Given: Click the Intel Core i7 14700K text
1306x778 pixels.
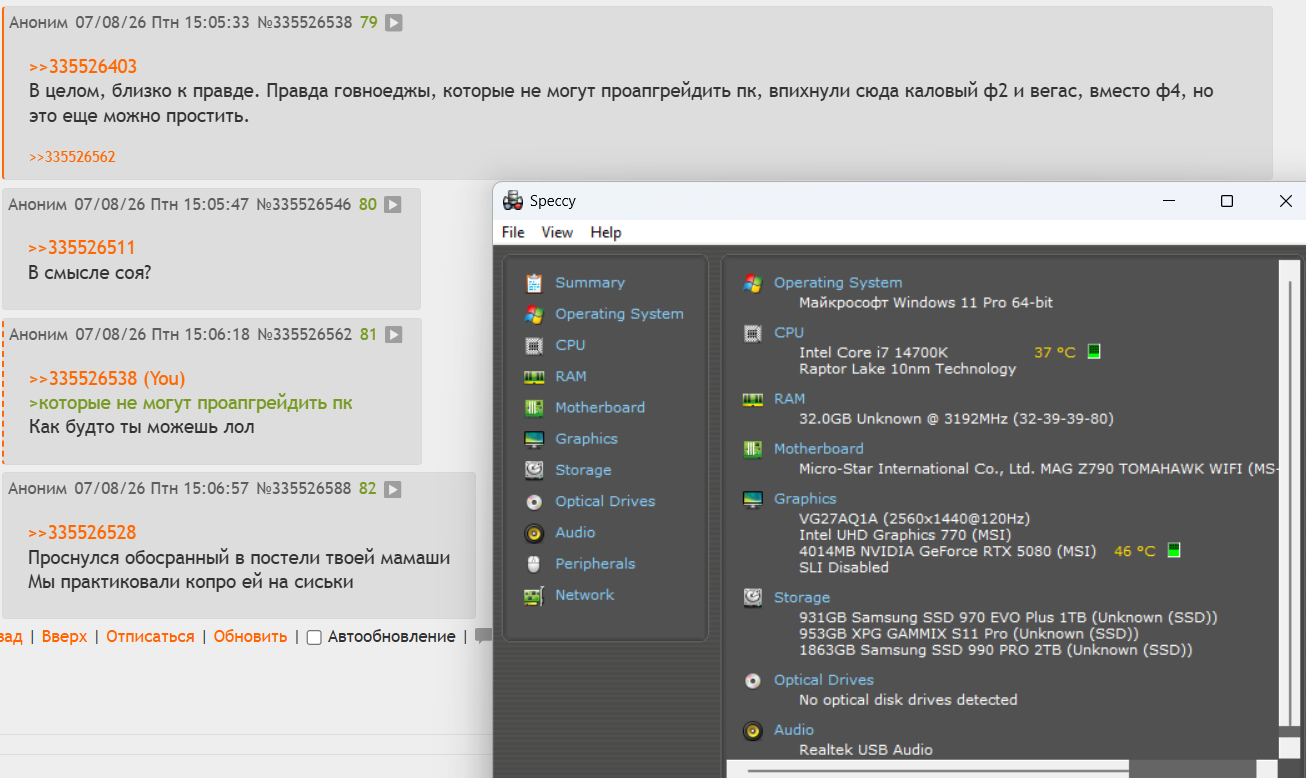Looking at the screenshot, I should coord(874,352).
